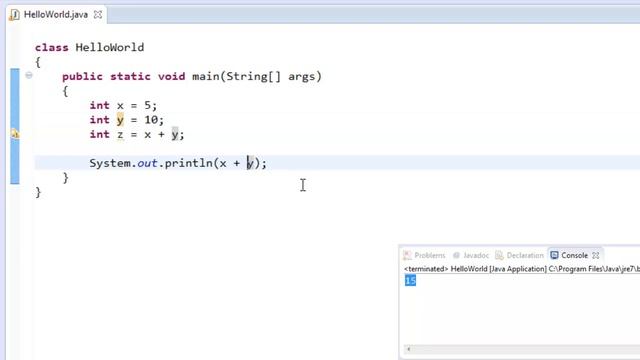Screen dimensions: 640x360
Task: Select the HelloWorld.java editor tab
Action: point(56,15)
